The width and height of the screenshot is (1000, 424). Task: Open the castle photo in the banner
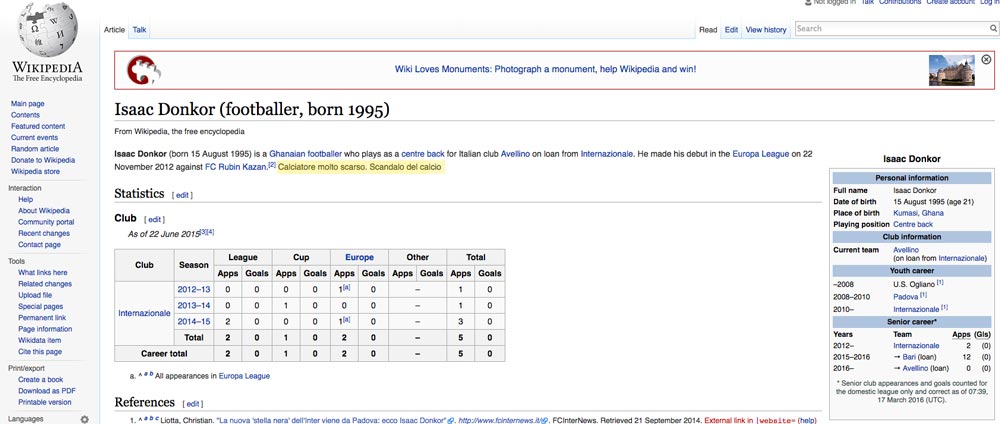952,70
